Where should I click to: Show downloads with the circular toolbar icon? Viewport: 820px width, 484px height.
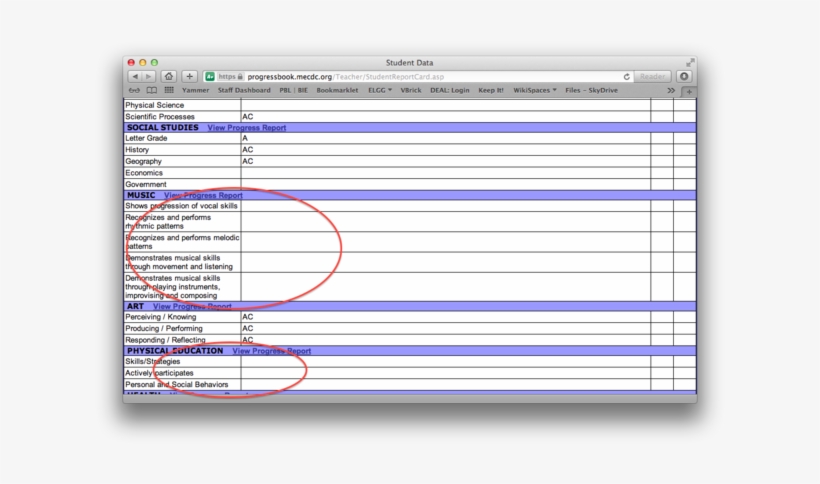[x=684, y=76]
